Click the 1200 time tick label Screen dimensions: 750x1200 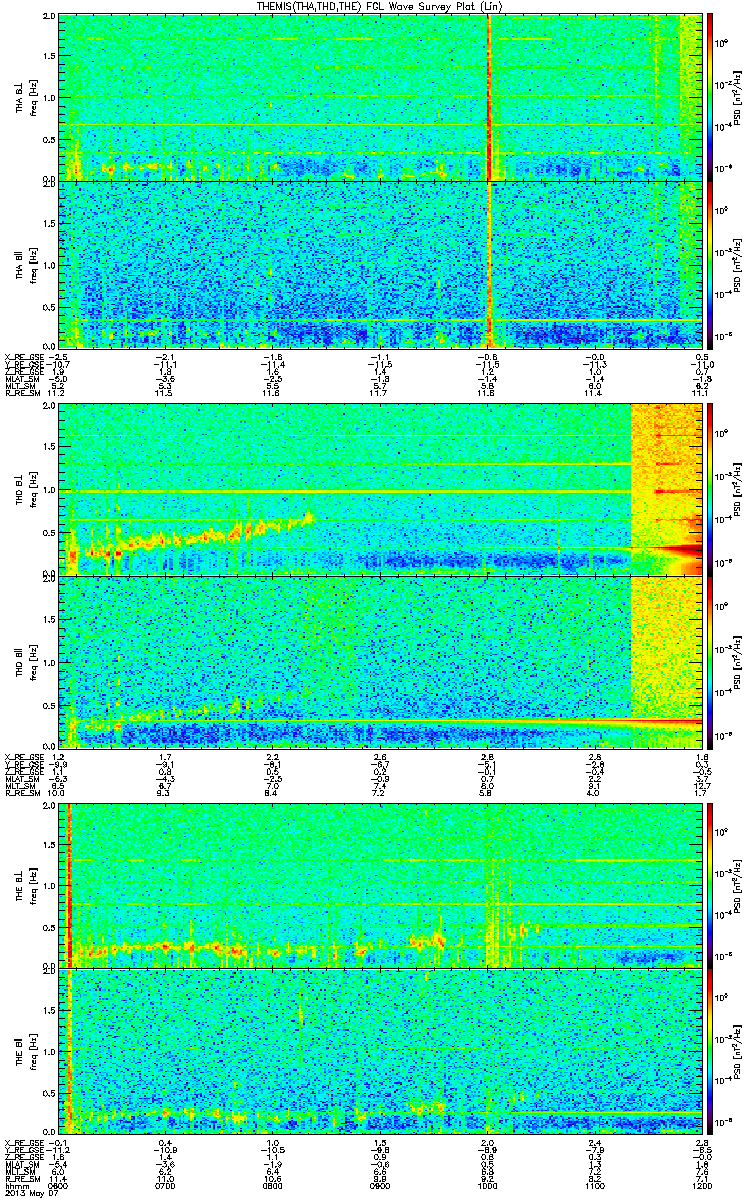pyautogui.click(x=701, y=1186)
